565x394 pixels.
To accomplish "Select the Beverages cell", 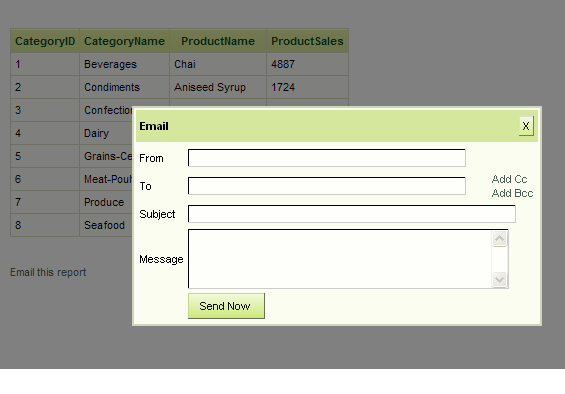I will (124, 64).
